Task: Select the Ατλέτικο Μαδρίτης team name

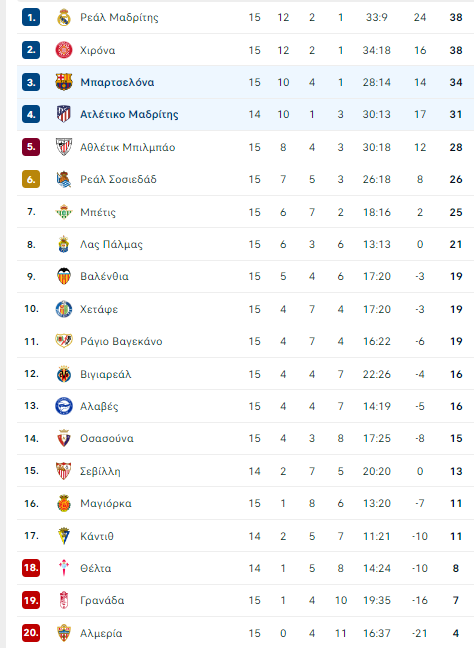Action: point(129,114)
